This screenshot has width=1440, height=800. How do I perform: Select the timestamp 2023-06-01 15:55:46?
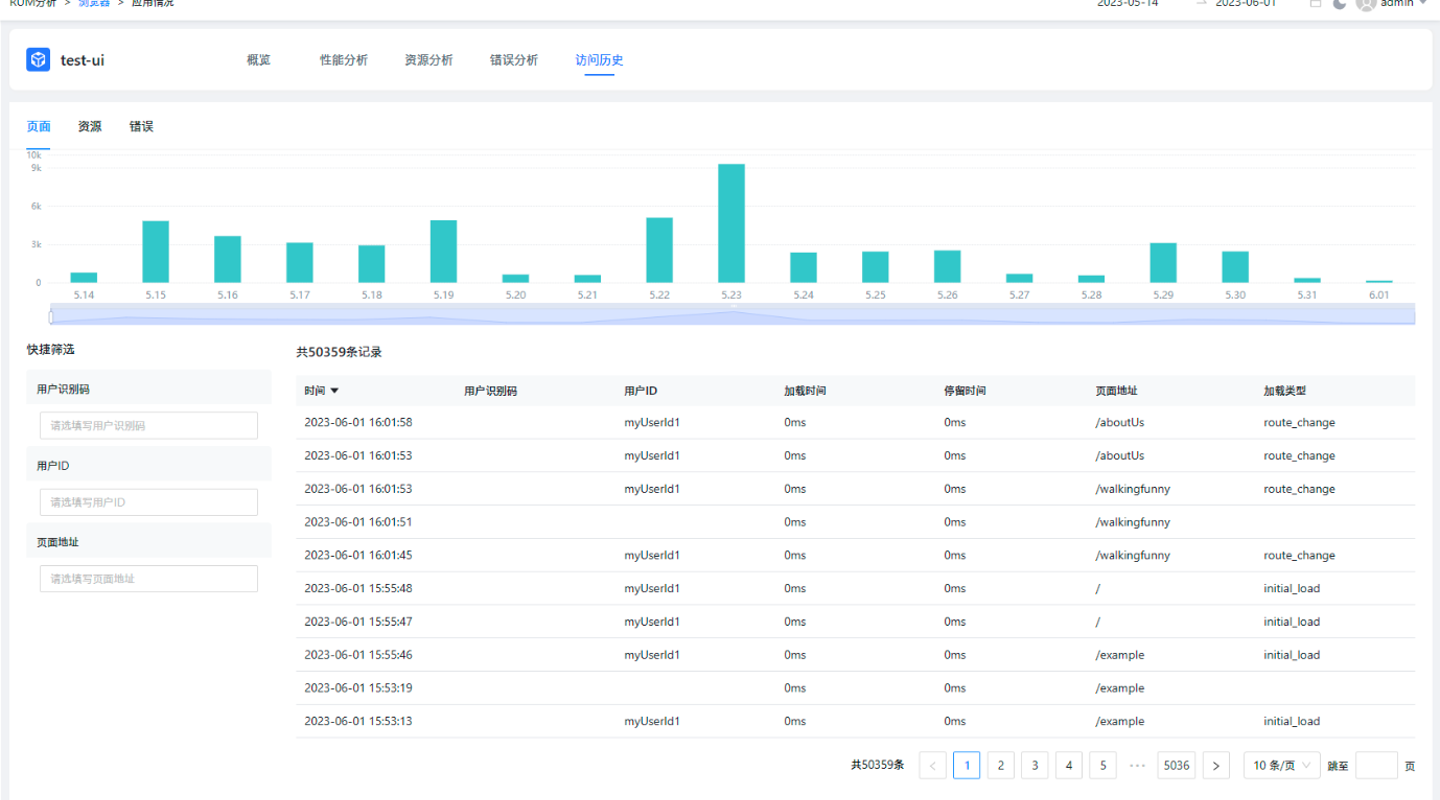[x=358, y=655]
